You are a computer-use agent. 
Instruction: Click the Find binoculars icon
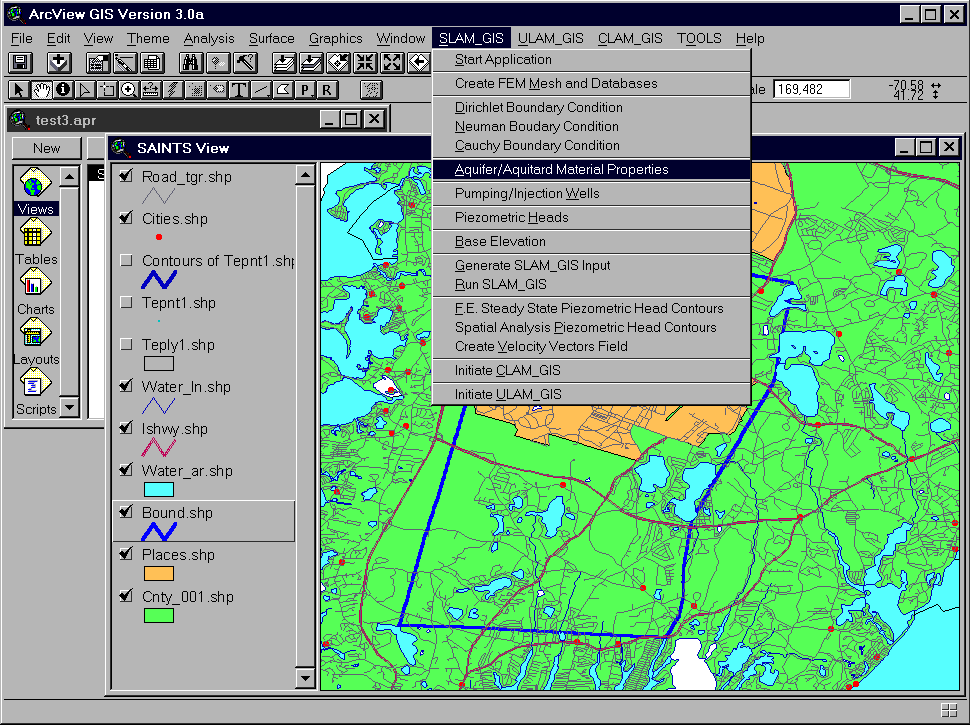(x=191, y=62)
